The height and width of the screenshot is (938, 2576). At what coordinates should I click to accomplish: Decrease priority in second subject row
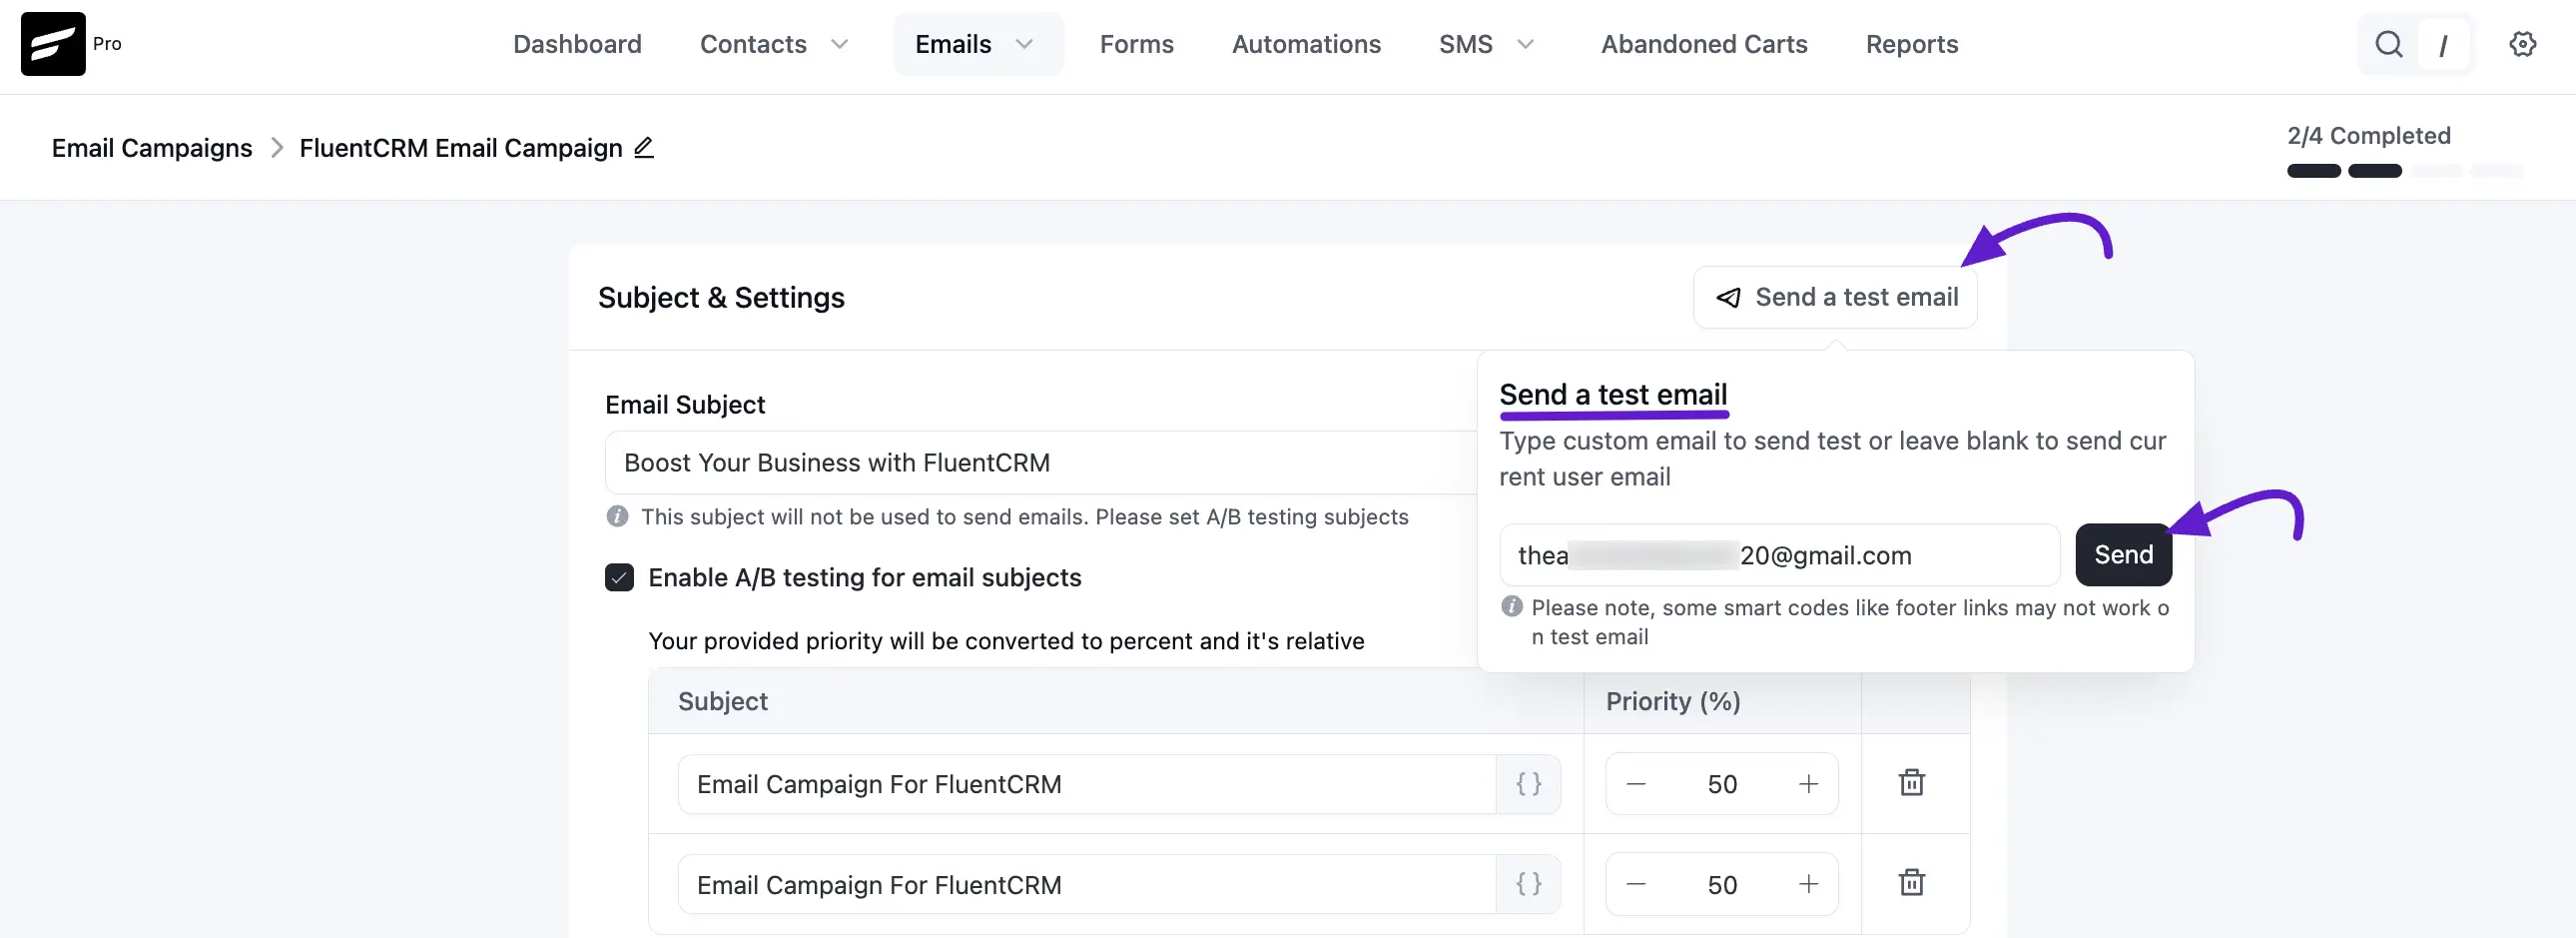[1636, 884]
